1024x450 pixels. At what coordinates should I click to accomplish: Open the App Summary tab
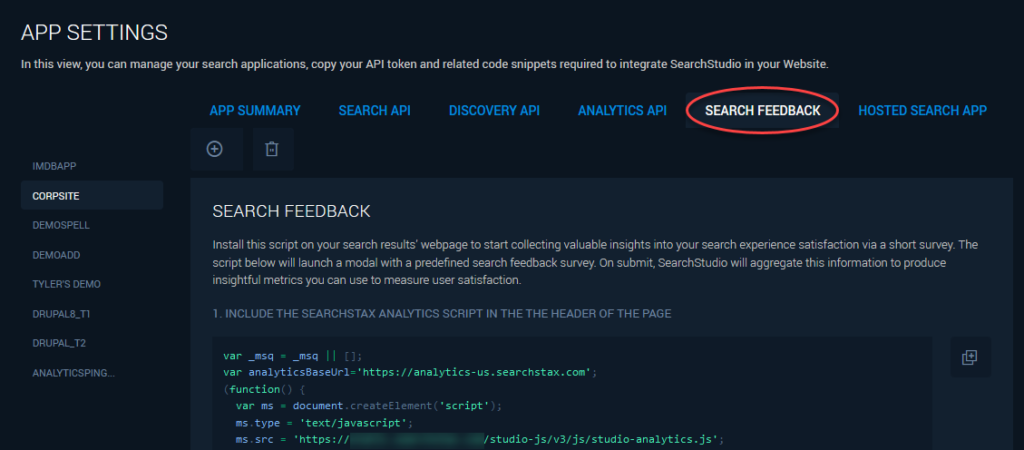[255, 110]
